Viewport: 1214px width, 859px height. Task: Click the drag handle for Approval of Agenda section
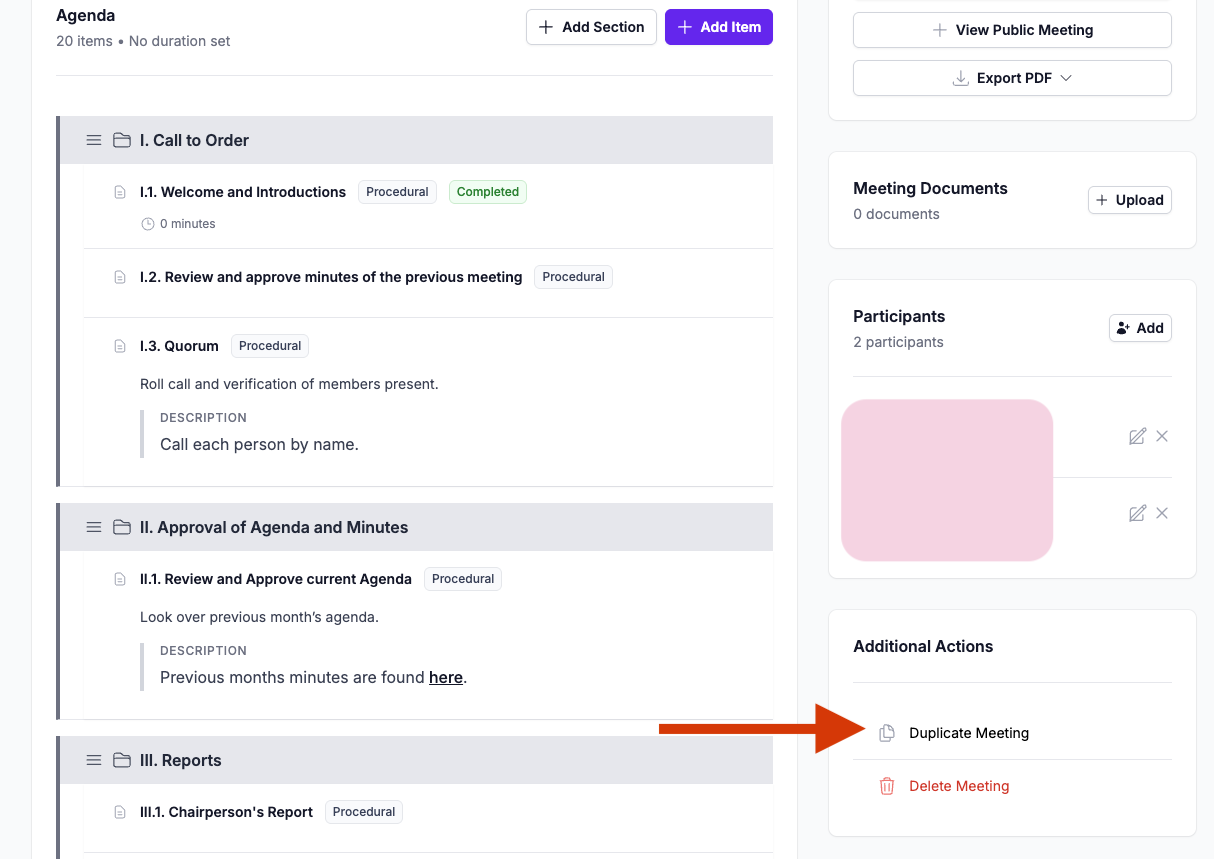click(94, 527)
